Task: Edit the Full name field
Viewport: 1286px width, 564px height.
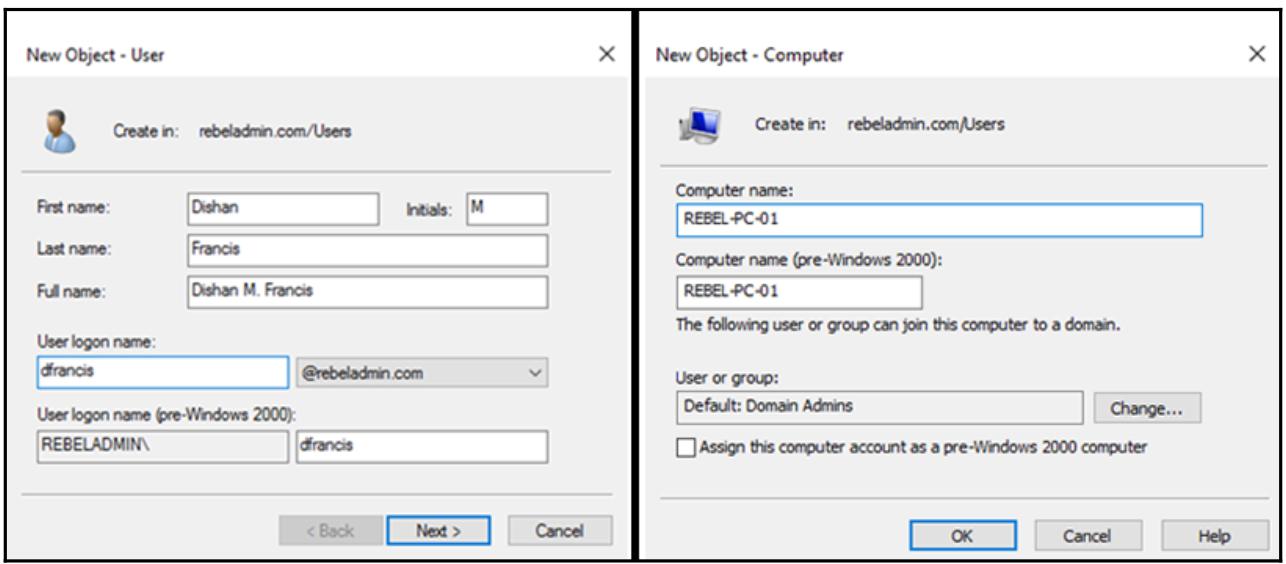Action: point(366,292)
